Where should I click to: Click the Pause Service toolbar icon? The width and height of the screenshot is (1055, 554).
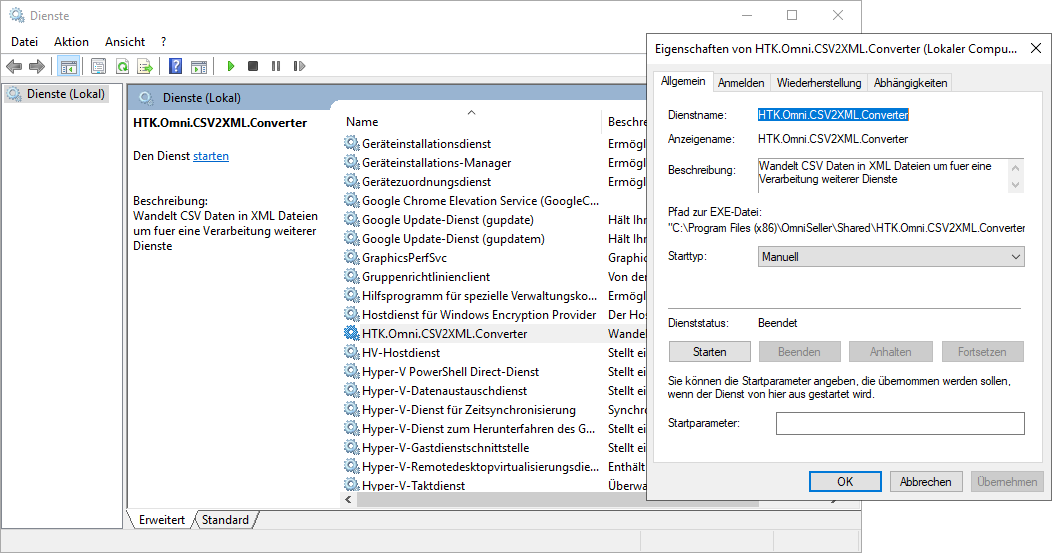(x=276, y=66)
